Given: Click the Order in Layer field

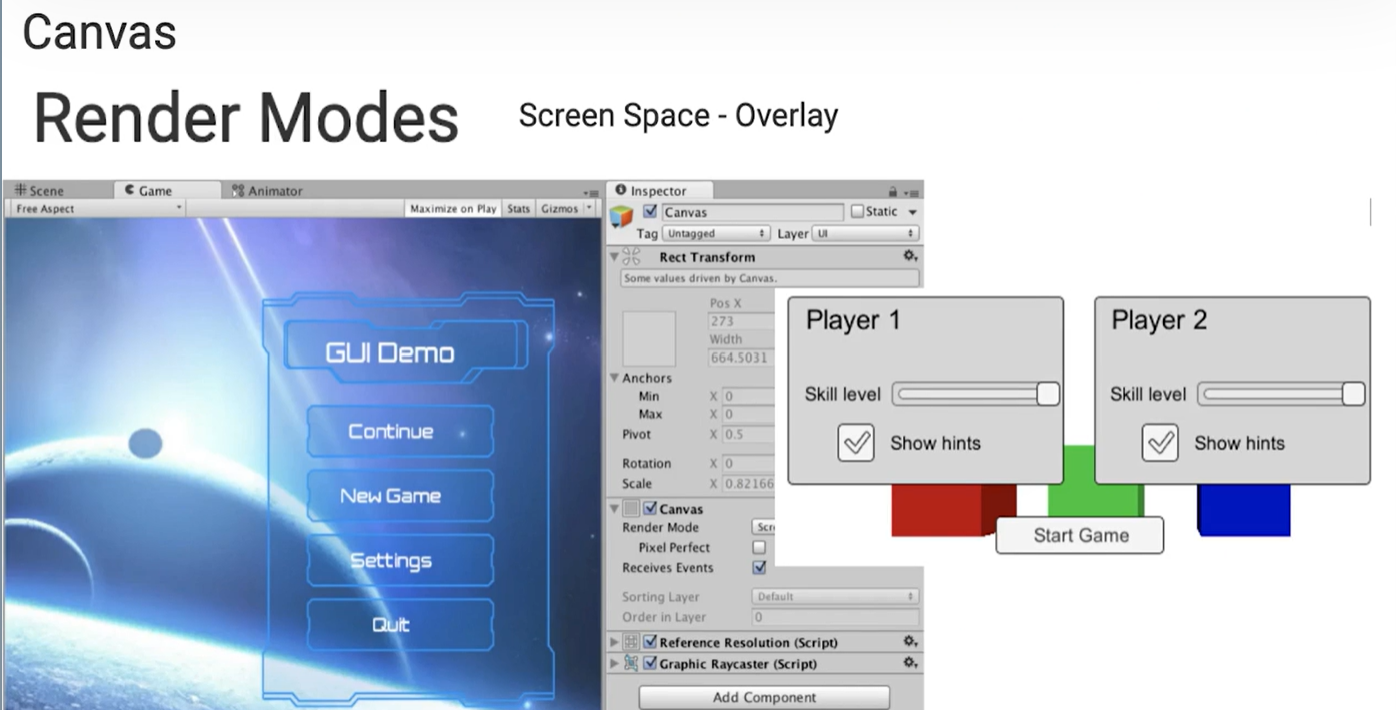Looking at the screenshot, I should point(835,617).
